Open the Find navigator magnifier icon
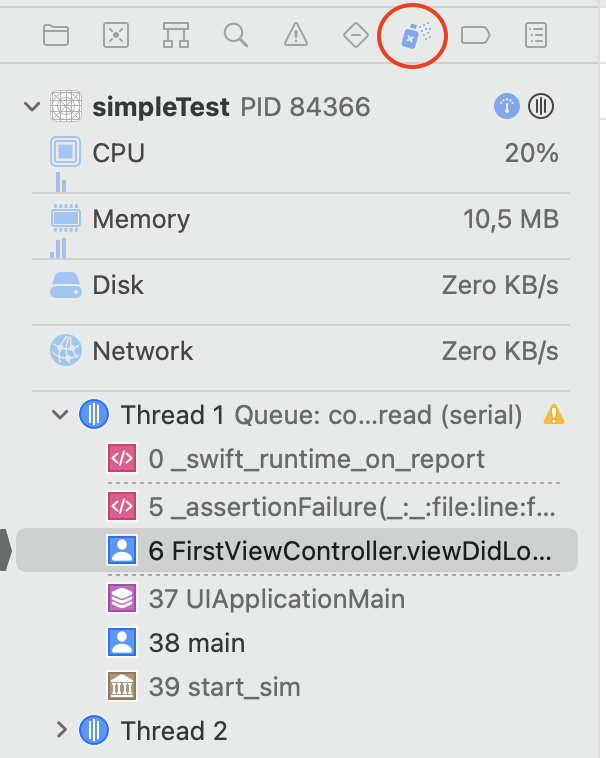Image resolution: width=606 pixels, height=758 pixels. click(x=236, y=36)
